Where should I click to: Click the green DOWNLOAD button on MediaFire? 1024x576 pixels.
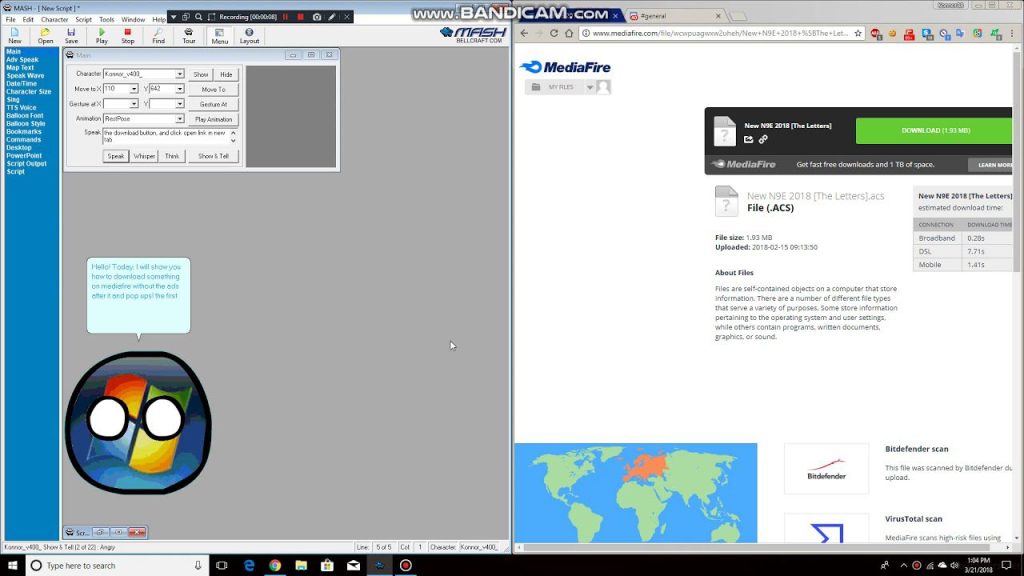(x=934, y=131)
